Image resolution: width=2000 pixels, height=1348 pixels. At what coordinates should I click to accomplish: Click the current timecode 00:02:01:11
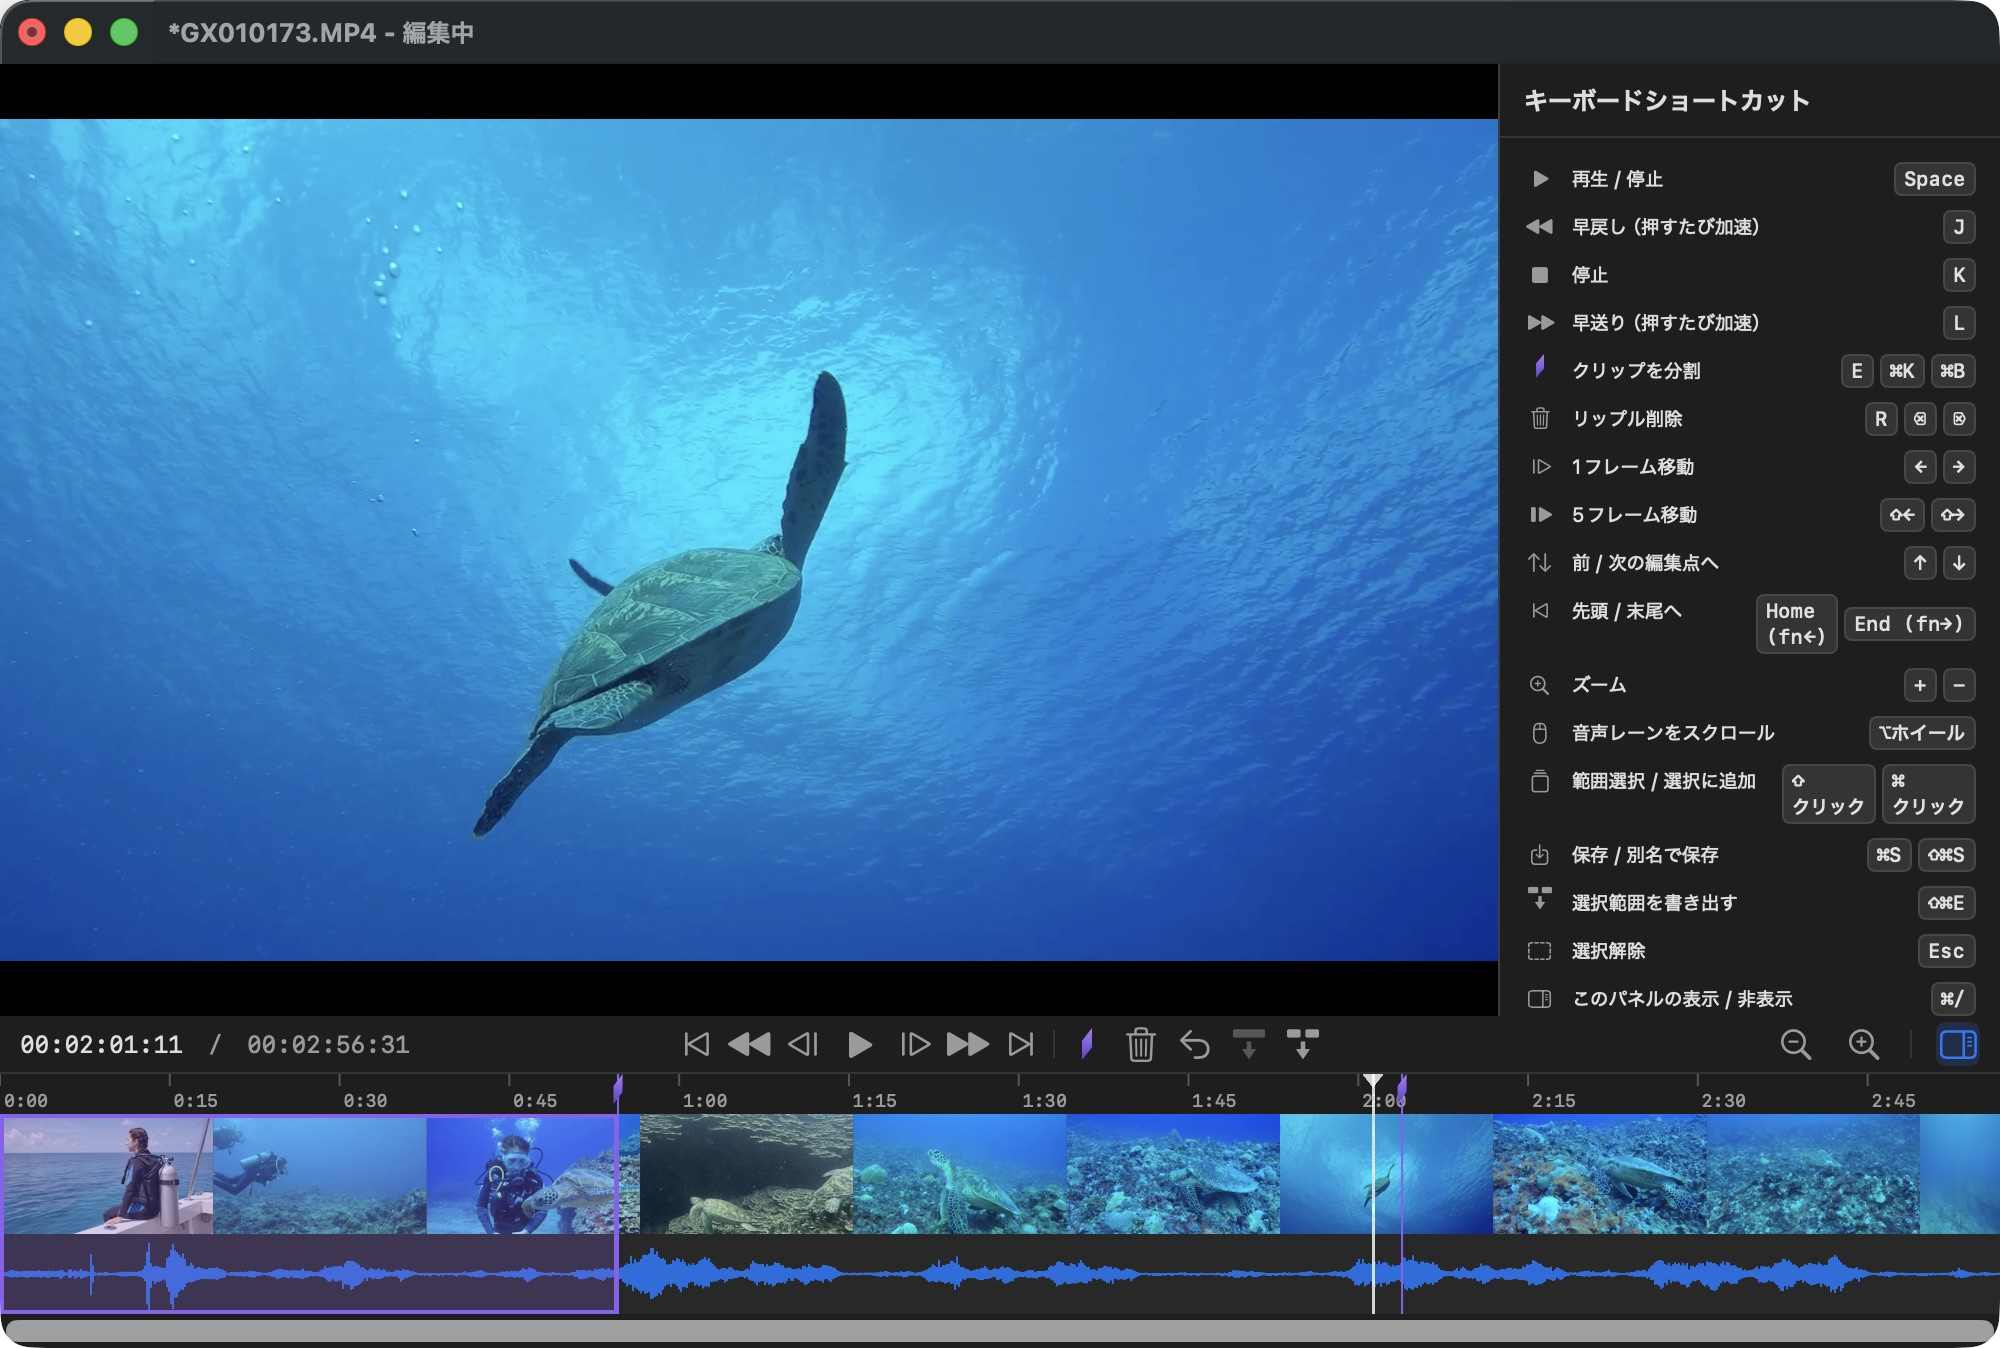[x=101, y=1045]
